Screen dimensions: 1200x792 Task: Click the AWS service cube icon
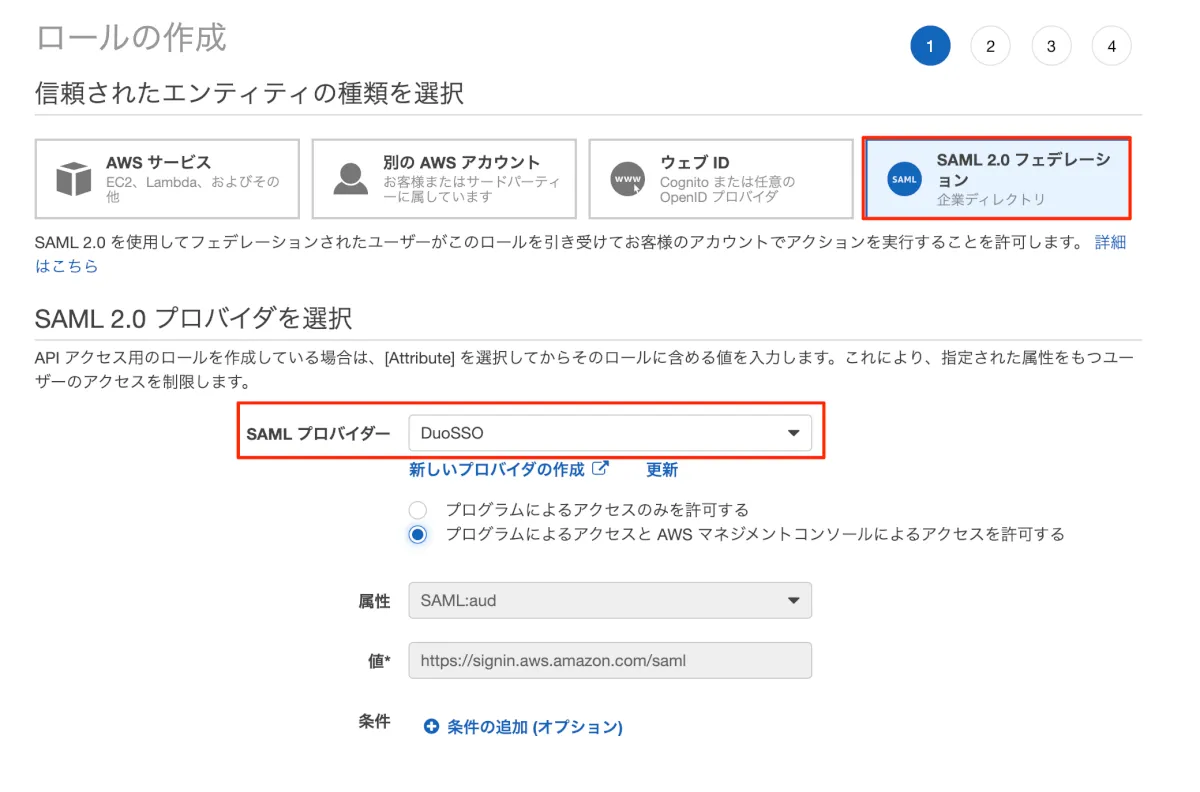point(74,180)
